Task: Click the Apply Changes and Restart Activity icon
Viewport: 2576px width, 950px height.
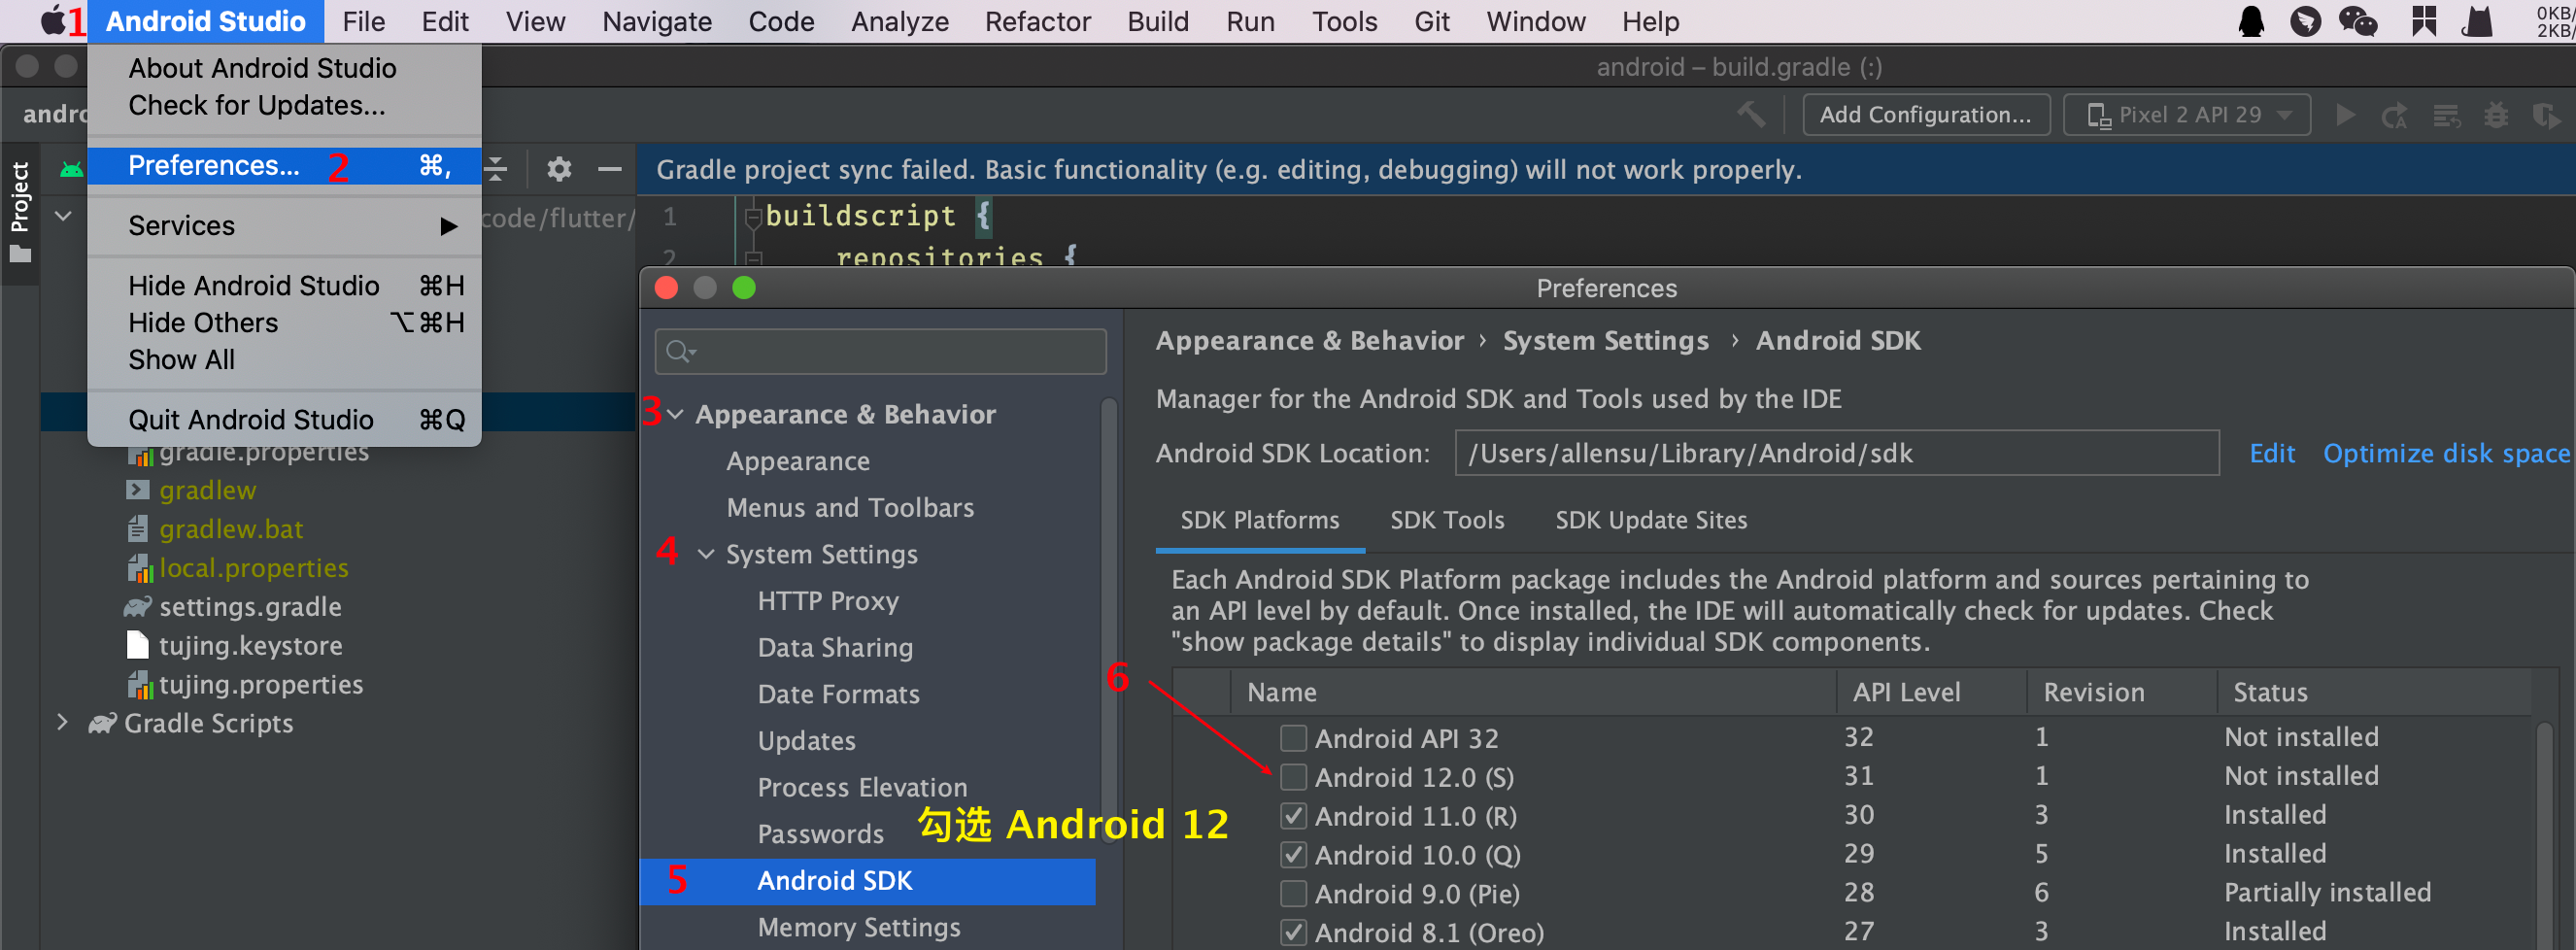Action: [2394, 116]
